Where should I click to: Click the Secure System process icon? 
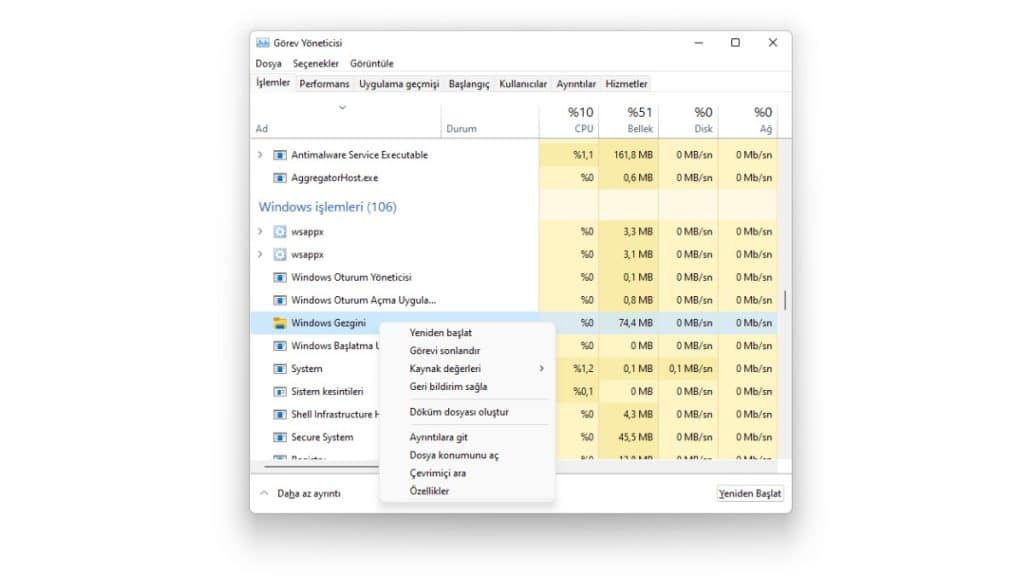pos(278,437)
